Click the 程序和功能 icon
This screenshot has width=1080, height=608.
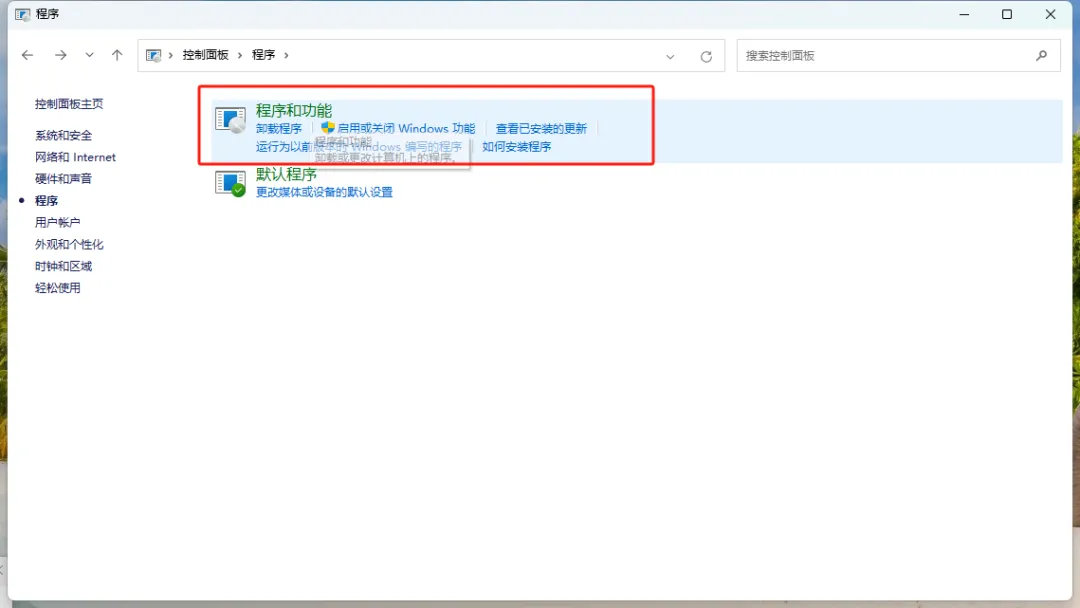point(230,119)
